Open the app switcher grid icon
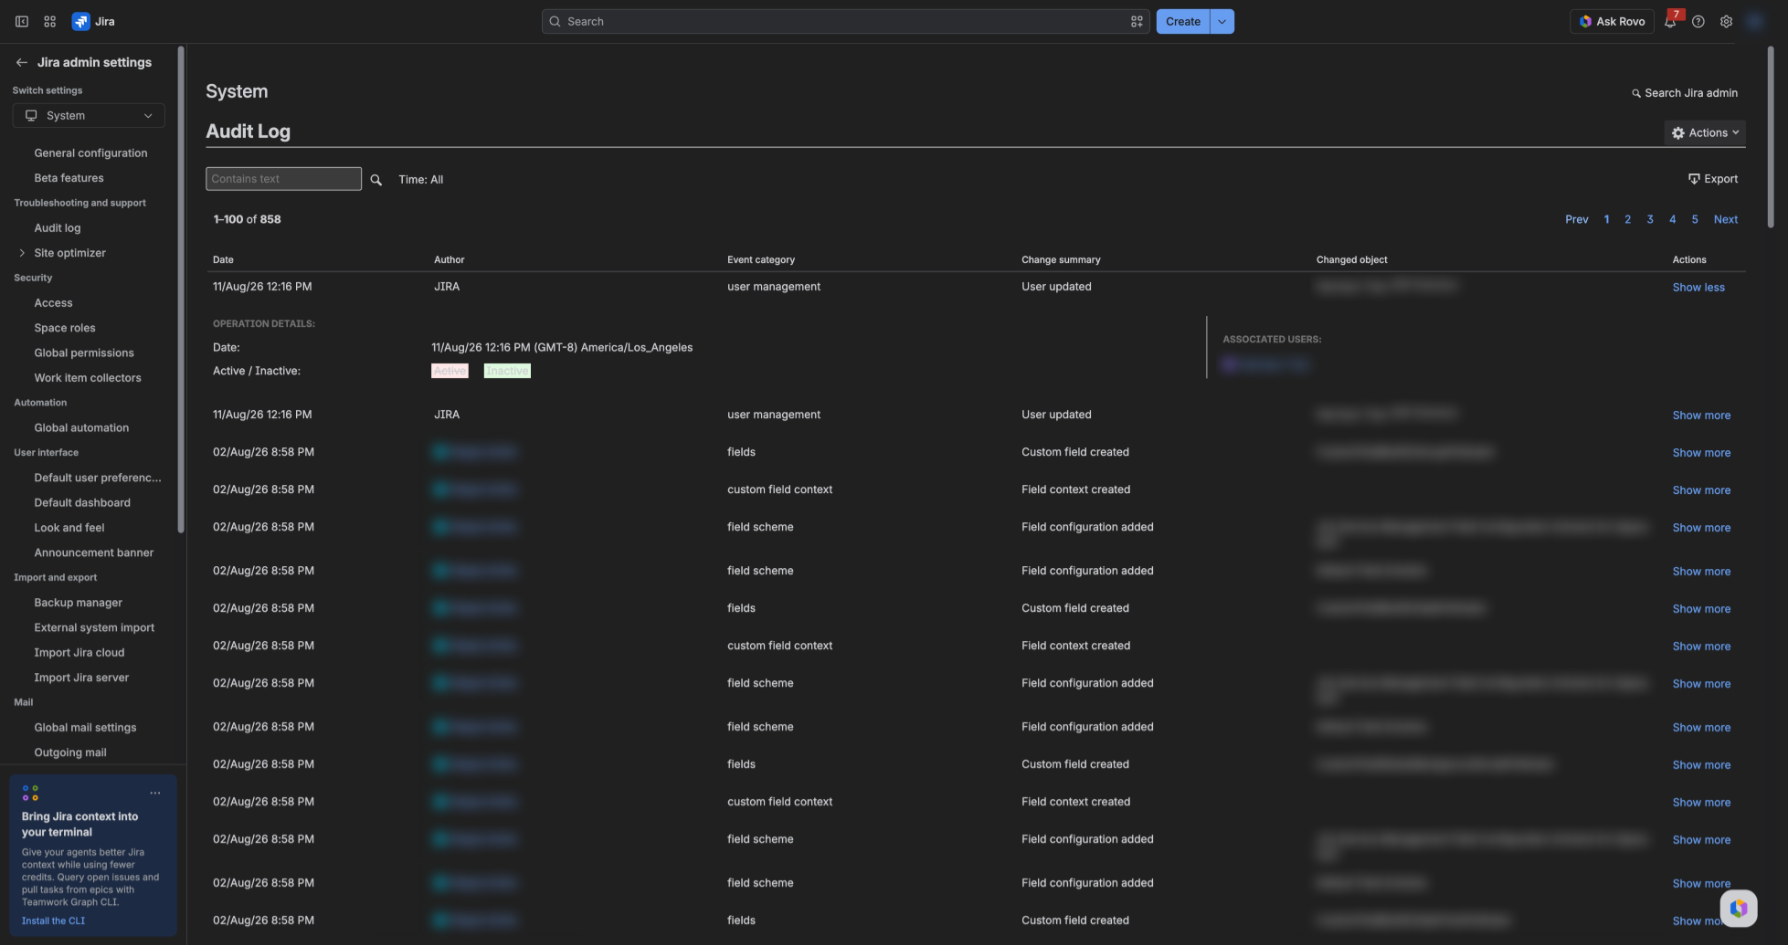Screen dimensions: 1788x945 point(50,21)
